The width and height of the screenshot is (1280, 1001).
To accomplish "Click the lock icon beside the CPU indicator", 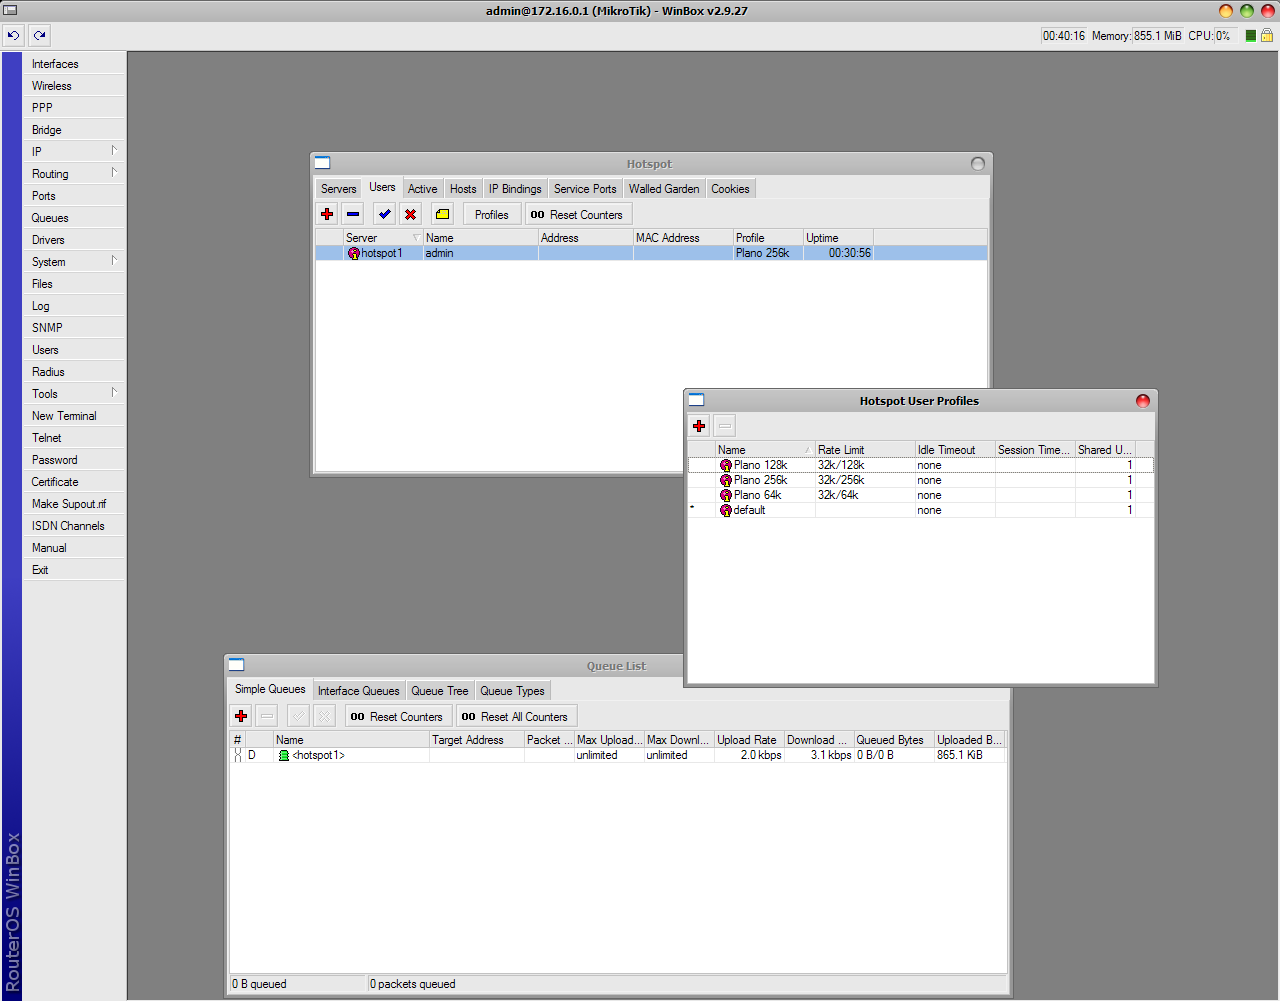I will 1266,36.
